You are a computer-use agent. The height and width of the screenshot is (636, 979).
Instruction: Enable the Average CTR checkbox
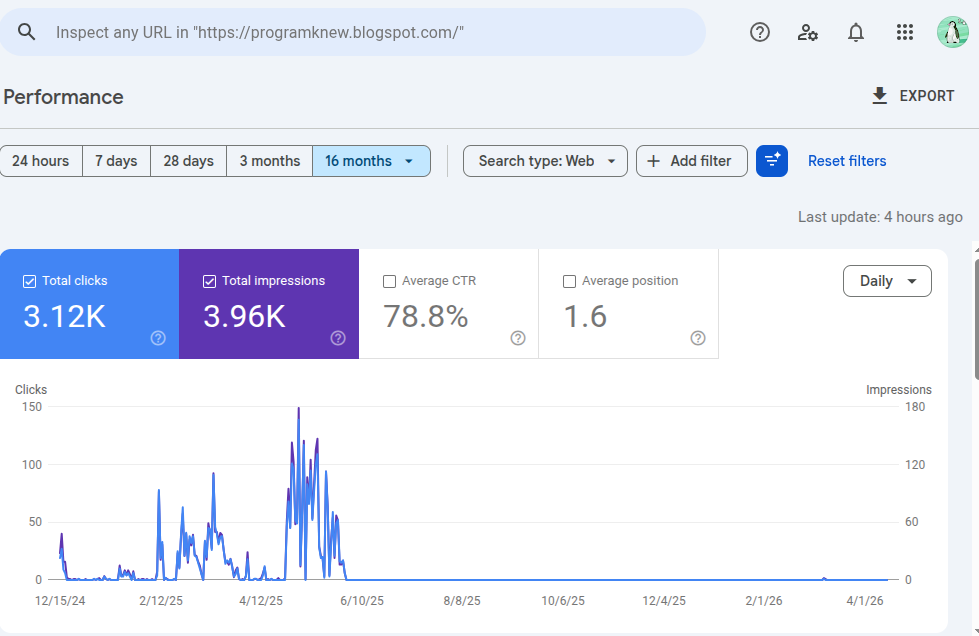pyautogui.click(x=390, y=281)
